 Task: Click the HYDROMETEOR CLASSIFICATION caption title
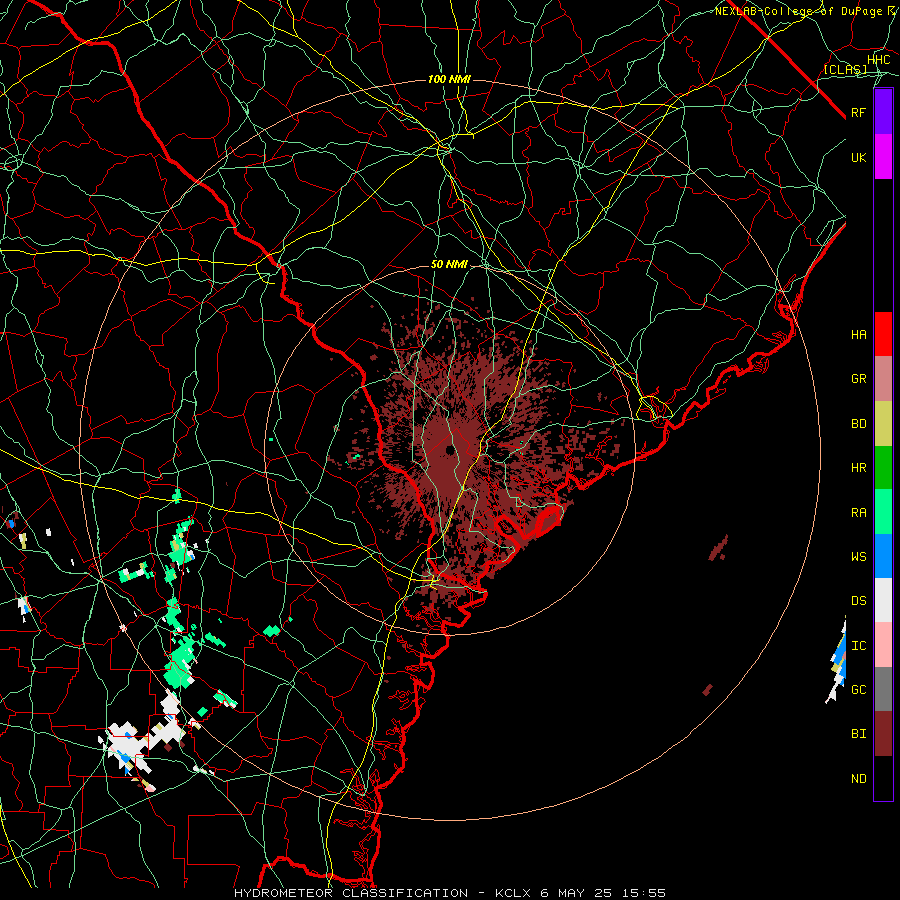coord(351,893)
